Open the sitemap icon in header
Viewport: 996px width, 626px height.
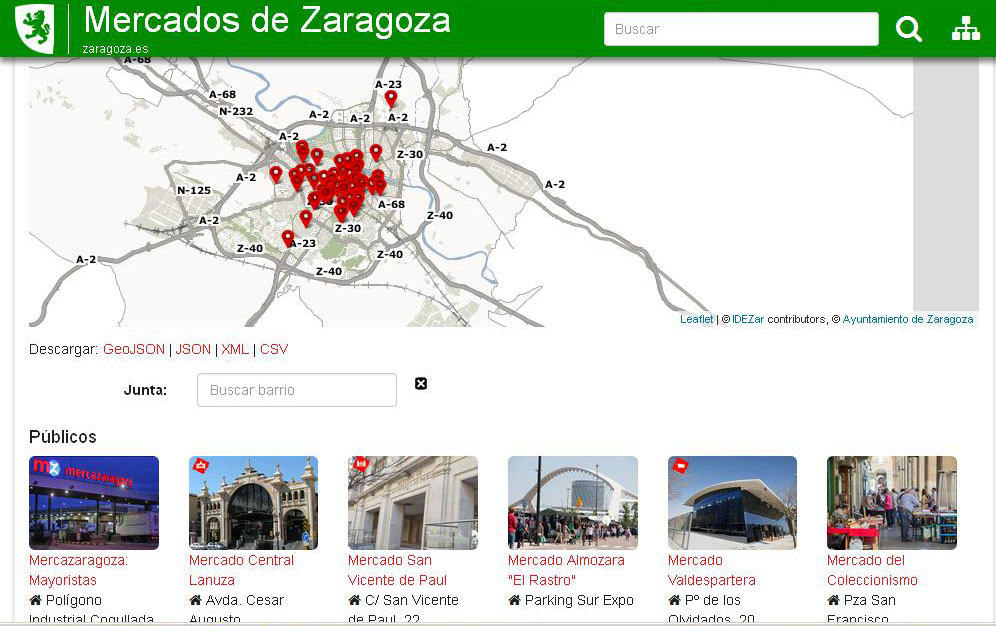point(965,29)
